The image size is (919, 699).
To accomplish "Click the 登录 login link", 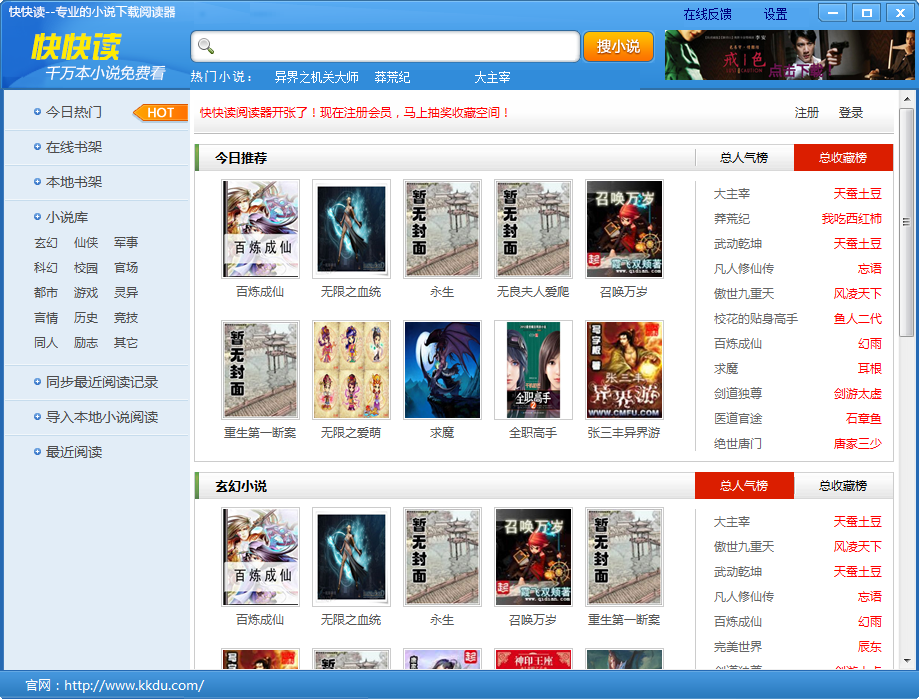I will (851, 113).
